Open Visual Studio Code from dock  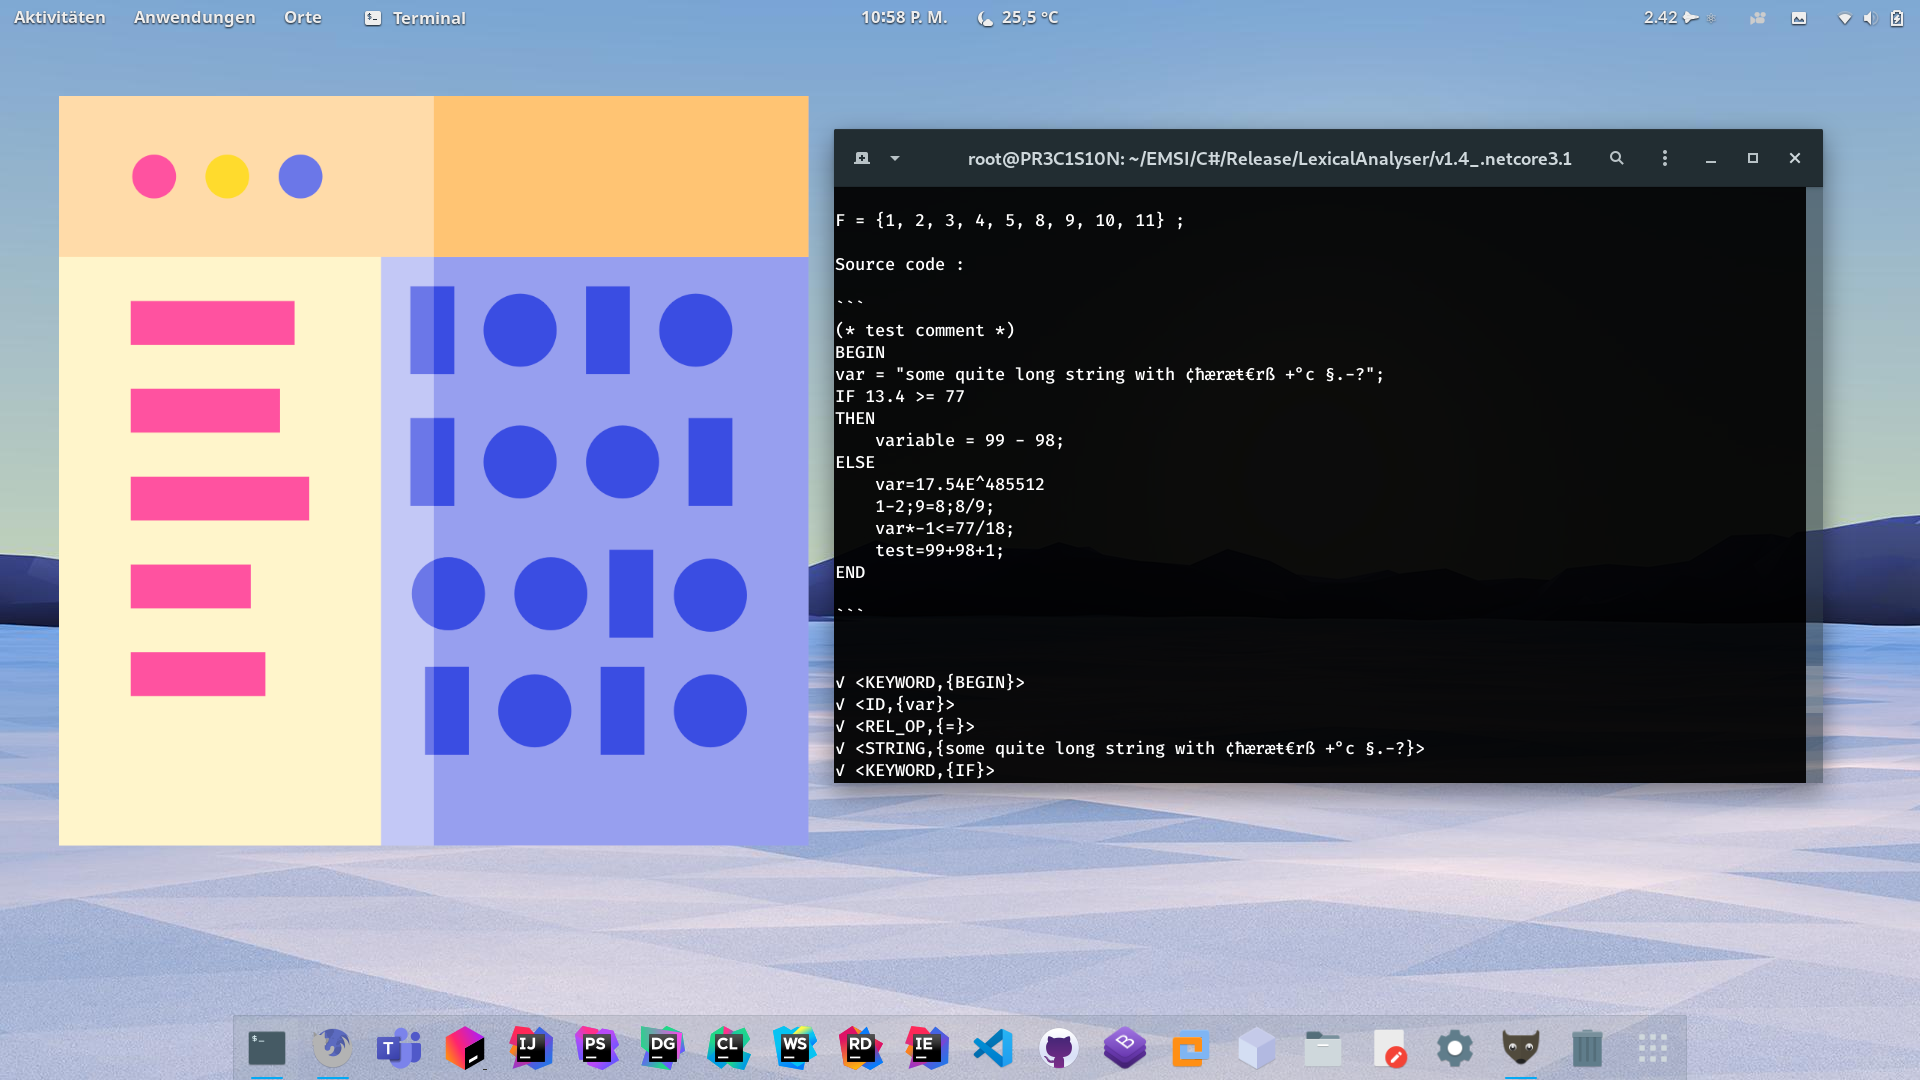click(x=992, y=1048)
